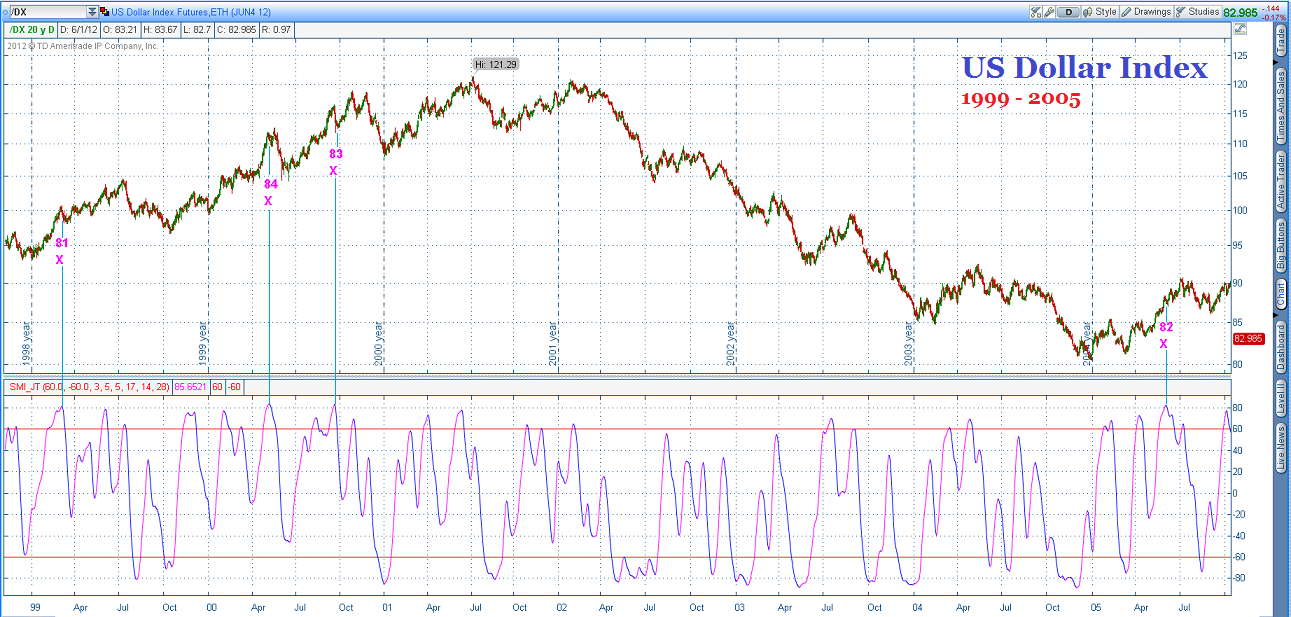Screen dimensions: 1291x617
Task: Click the O: 83.21 open value
Action: [120, 30]
